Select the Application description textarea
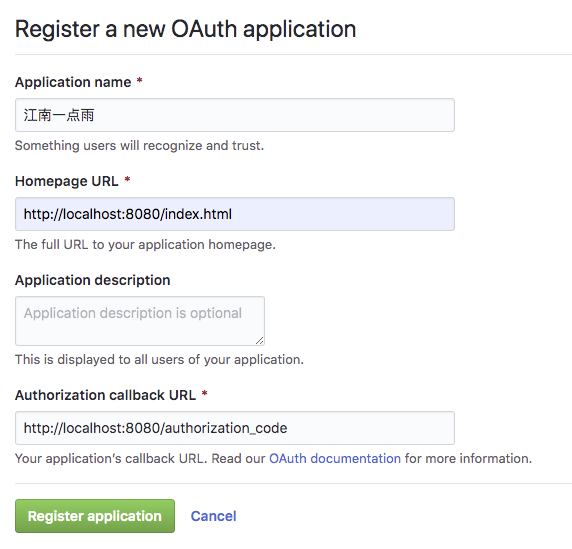Screen dimensions: 572x549 pos(140,321)
